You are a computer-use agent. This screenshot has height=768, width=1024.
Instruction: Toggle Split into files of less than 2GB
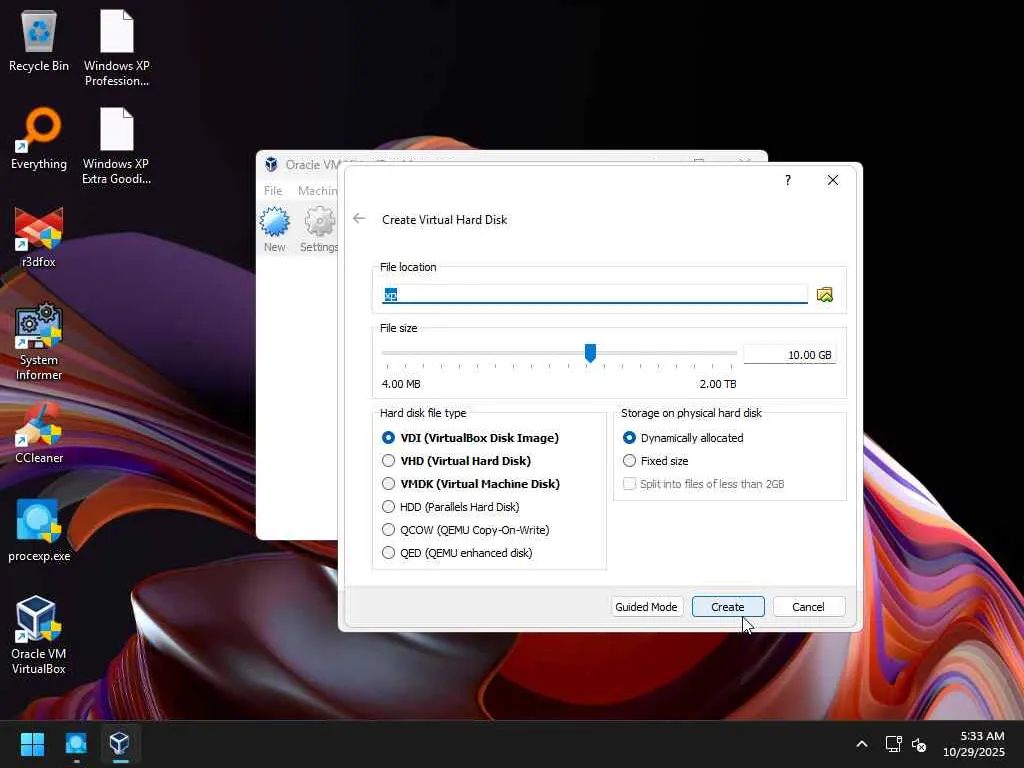point(703,484)
